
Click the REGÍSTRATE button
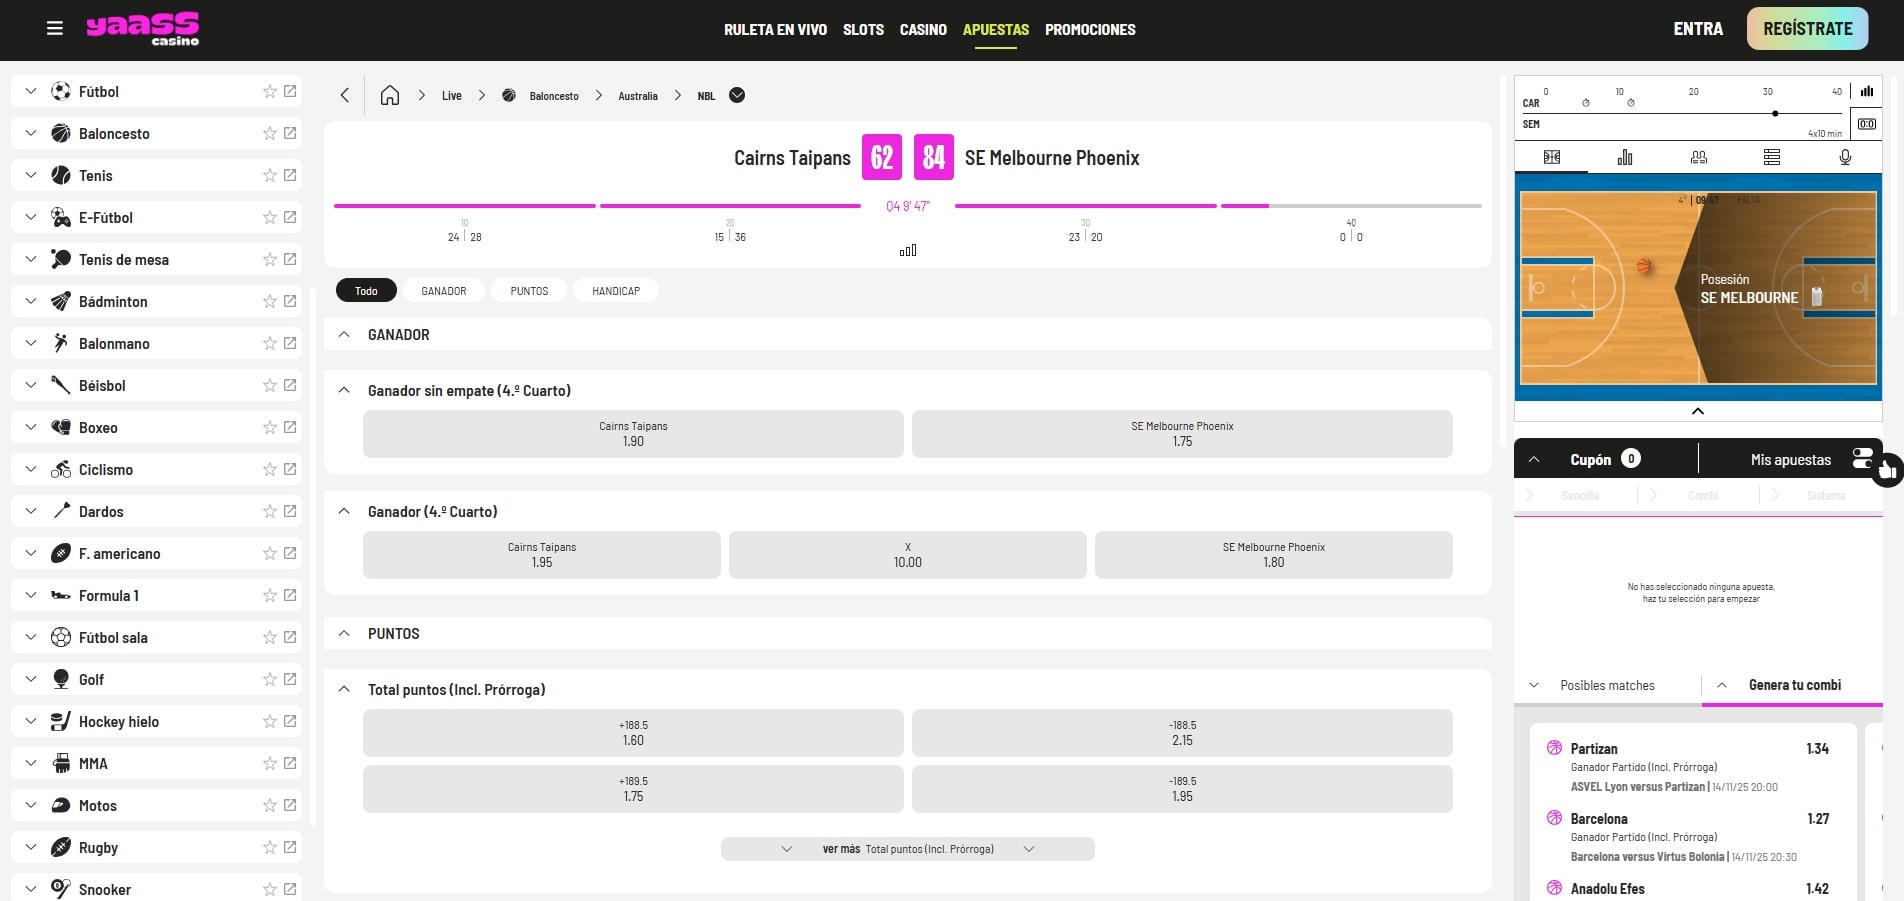click(x=1807, y=29)
